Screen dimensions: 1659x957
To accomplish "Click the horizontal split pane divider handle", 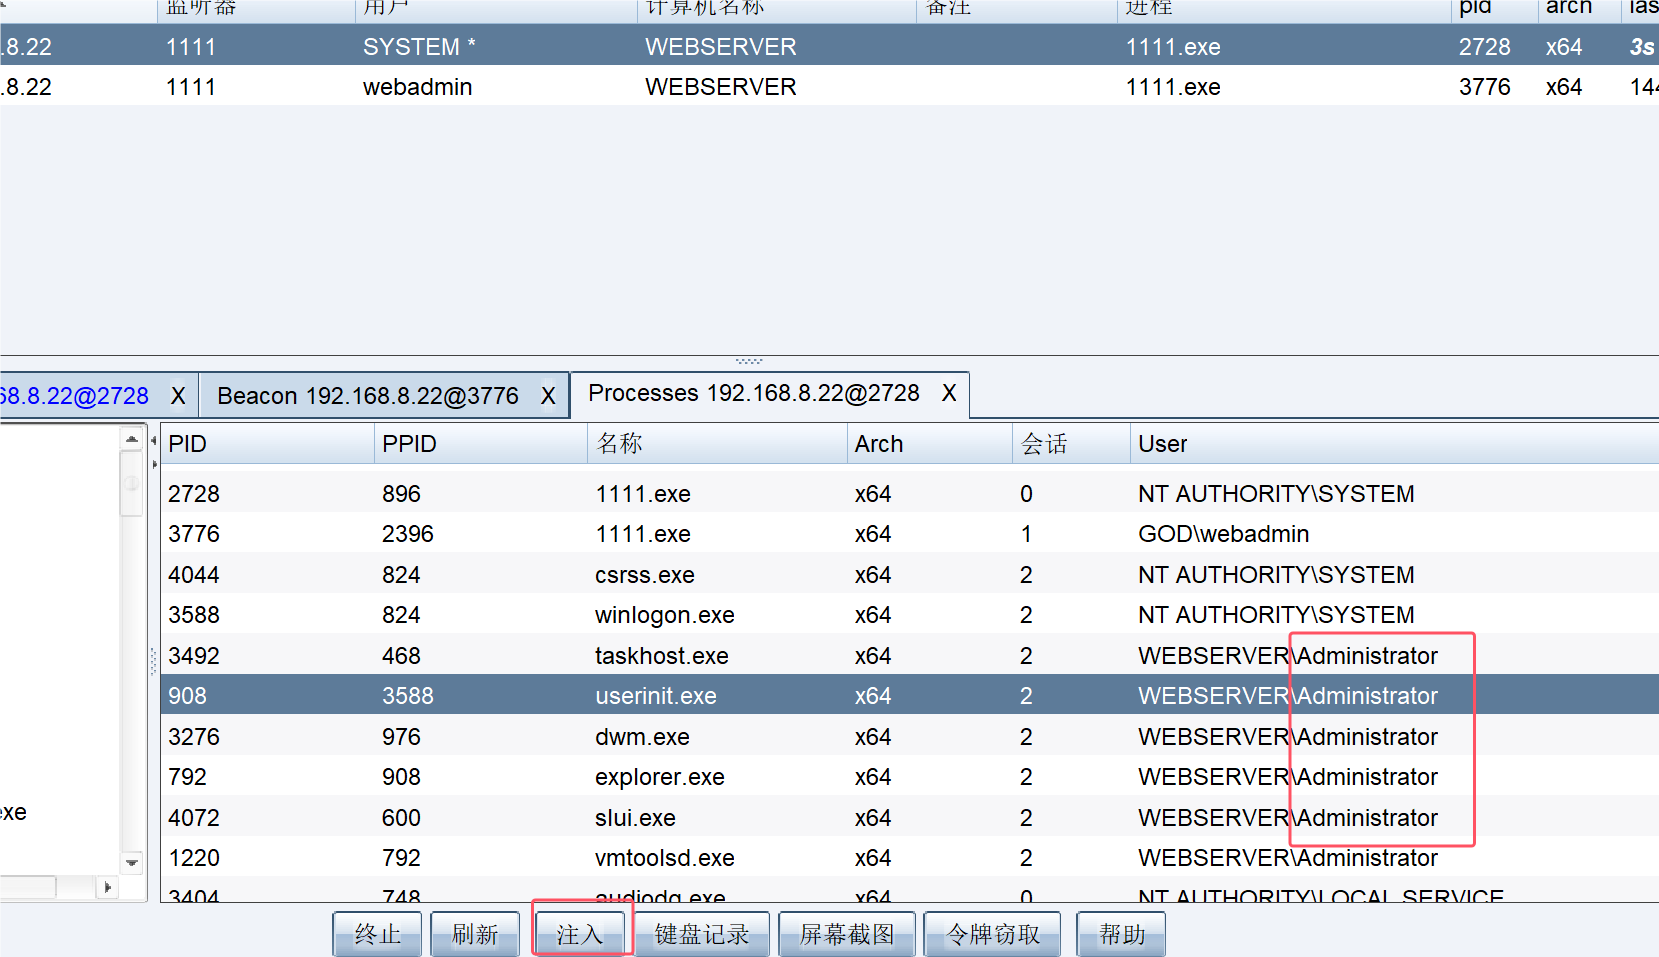I will (x=748, y=360).
